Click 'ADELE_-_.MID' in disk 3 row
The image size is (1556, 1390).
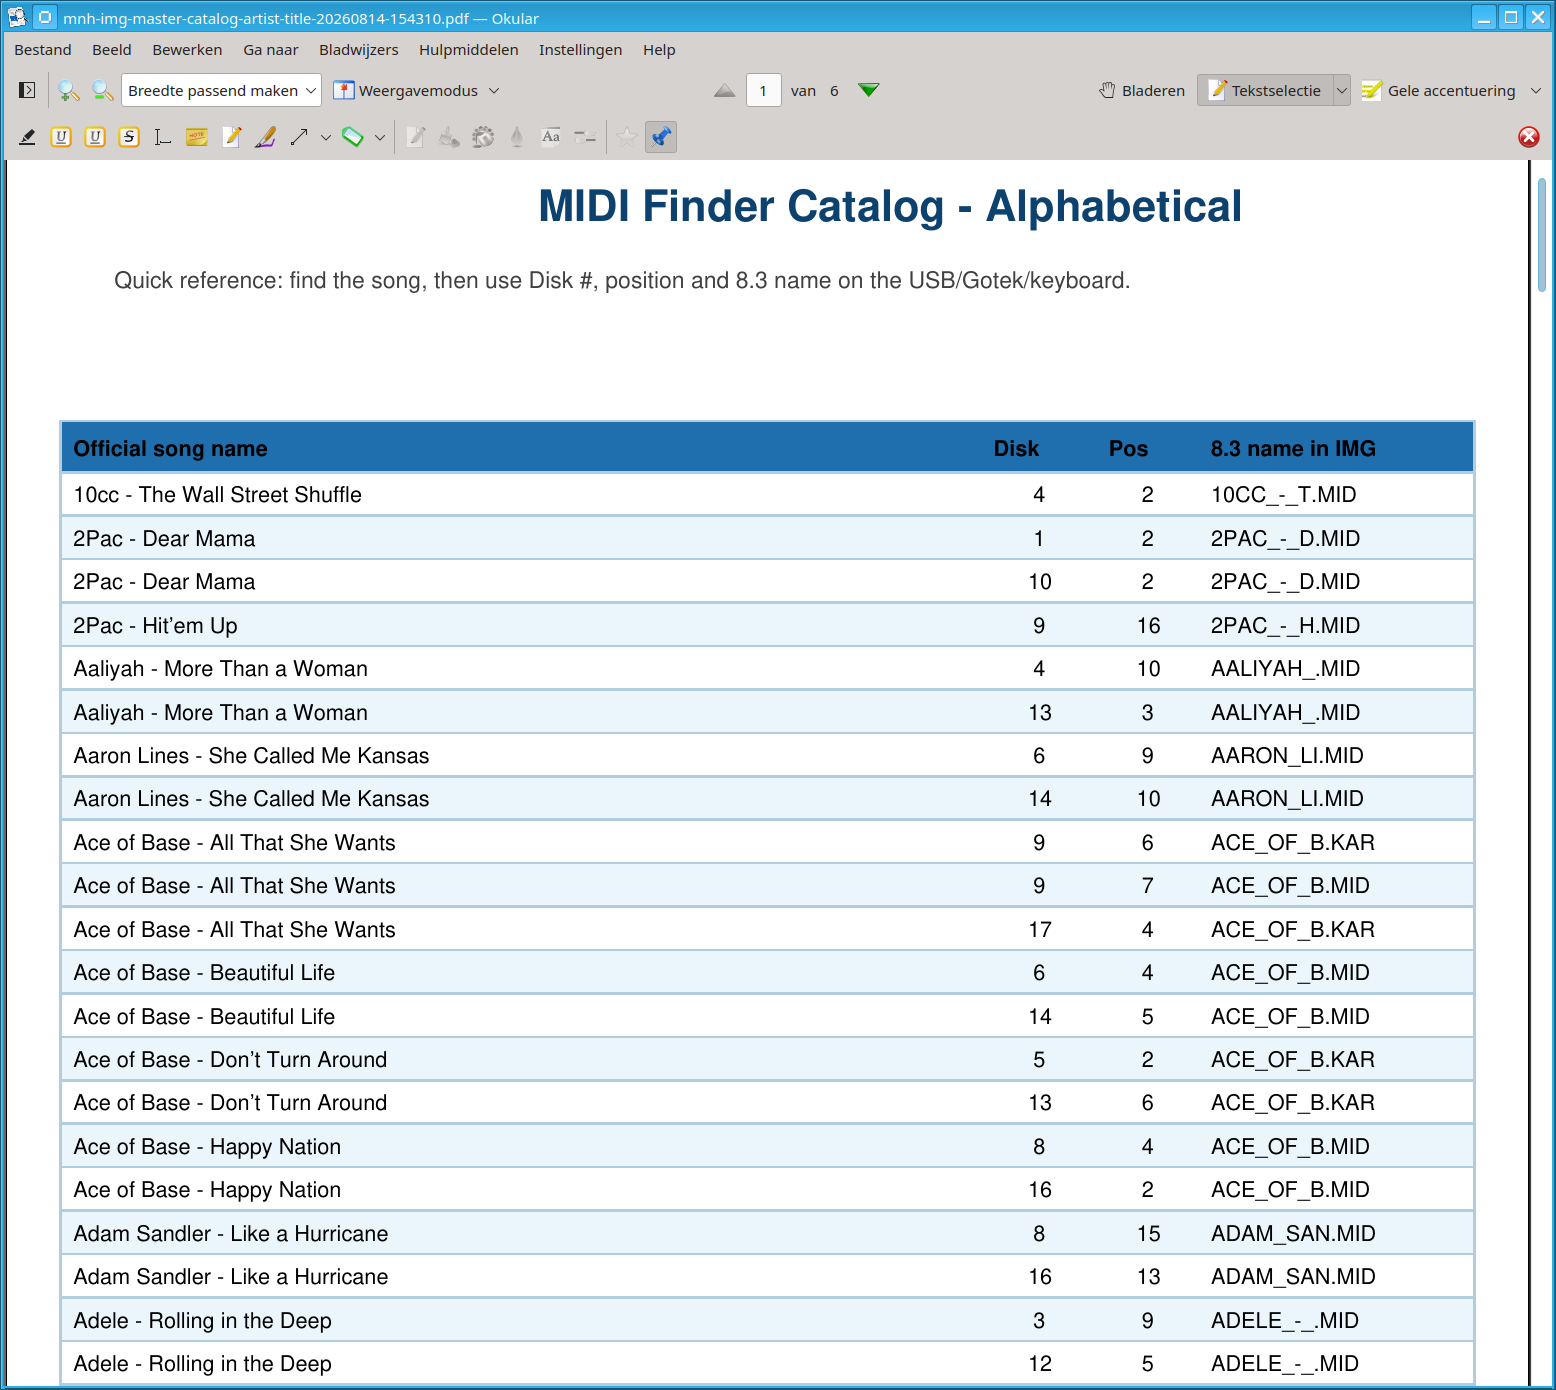click(1284, 1321)
